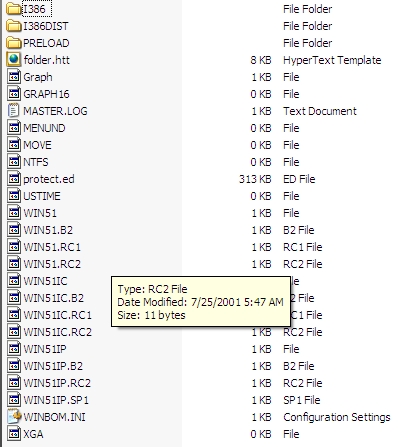Click the GRAPH16 file name
The image size is (399, 447).
46,94
